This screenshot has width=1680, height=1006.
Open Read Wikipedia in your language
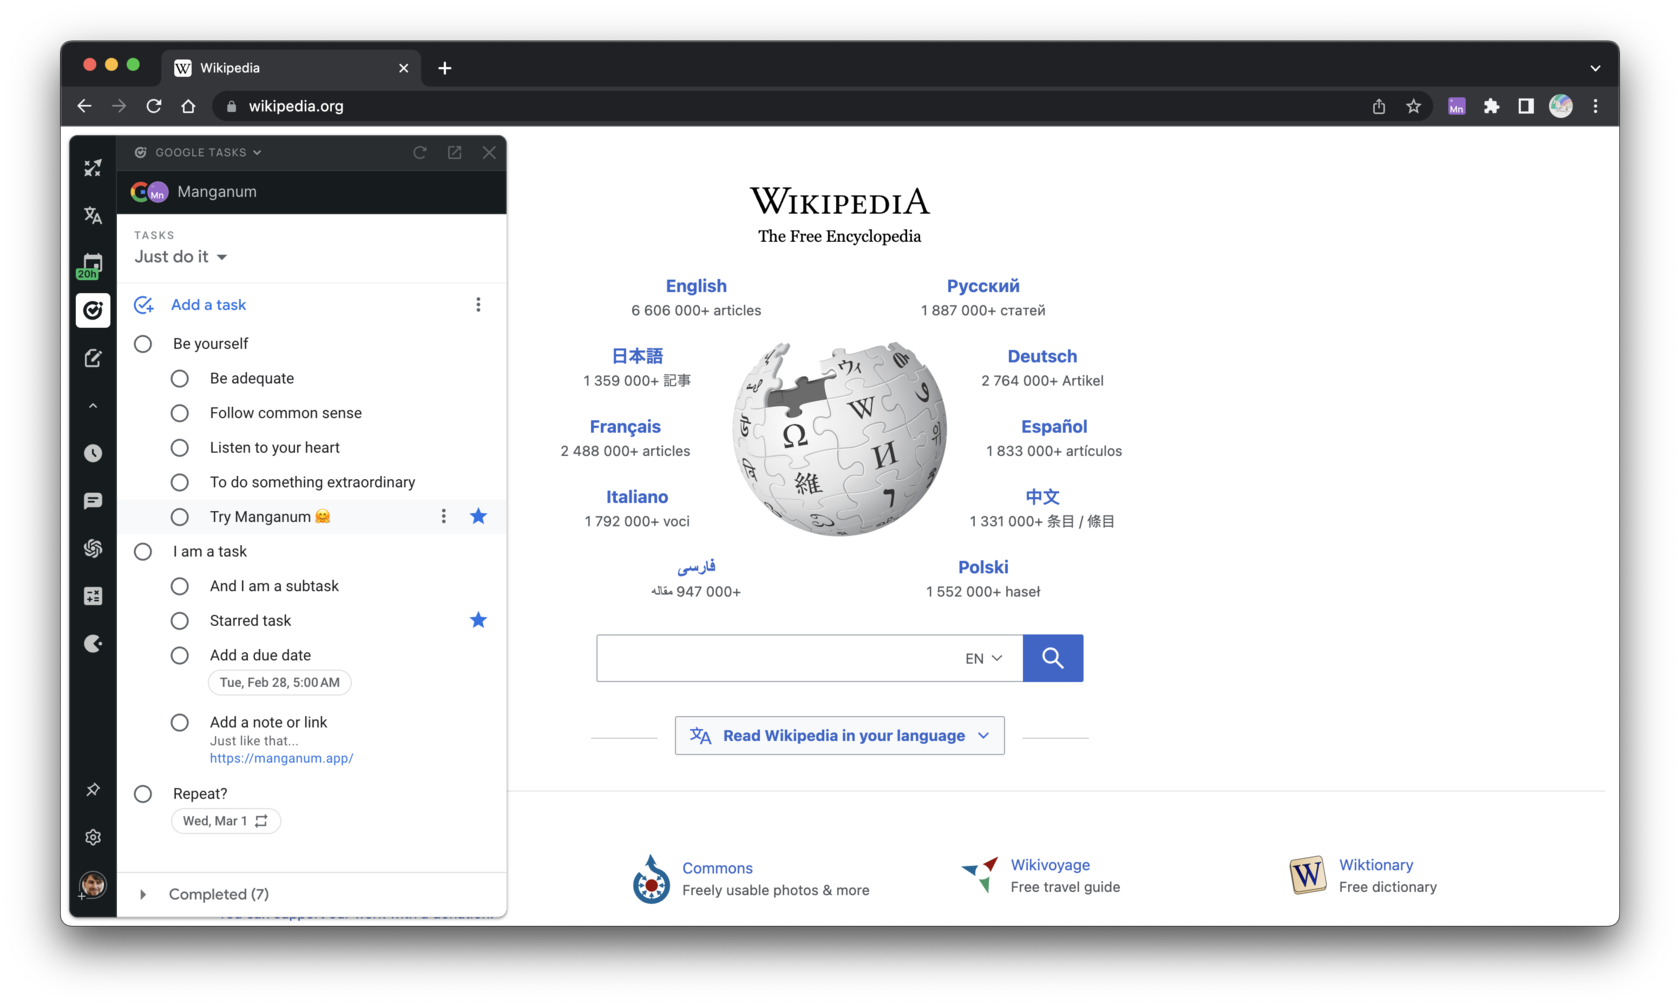click(x=839, y=735)
